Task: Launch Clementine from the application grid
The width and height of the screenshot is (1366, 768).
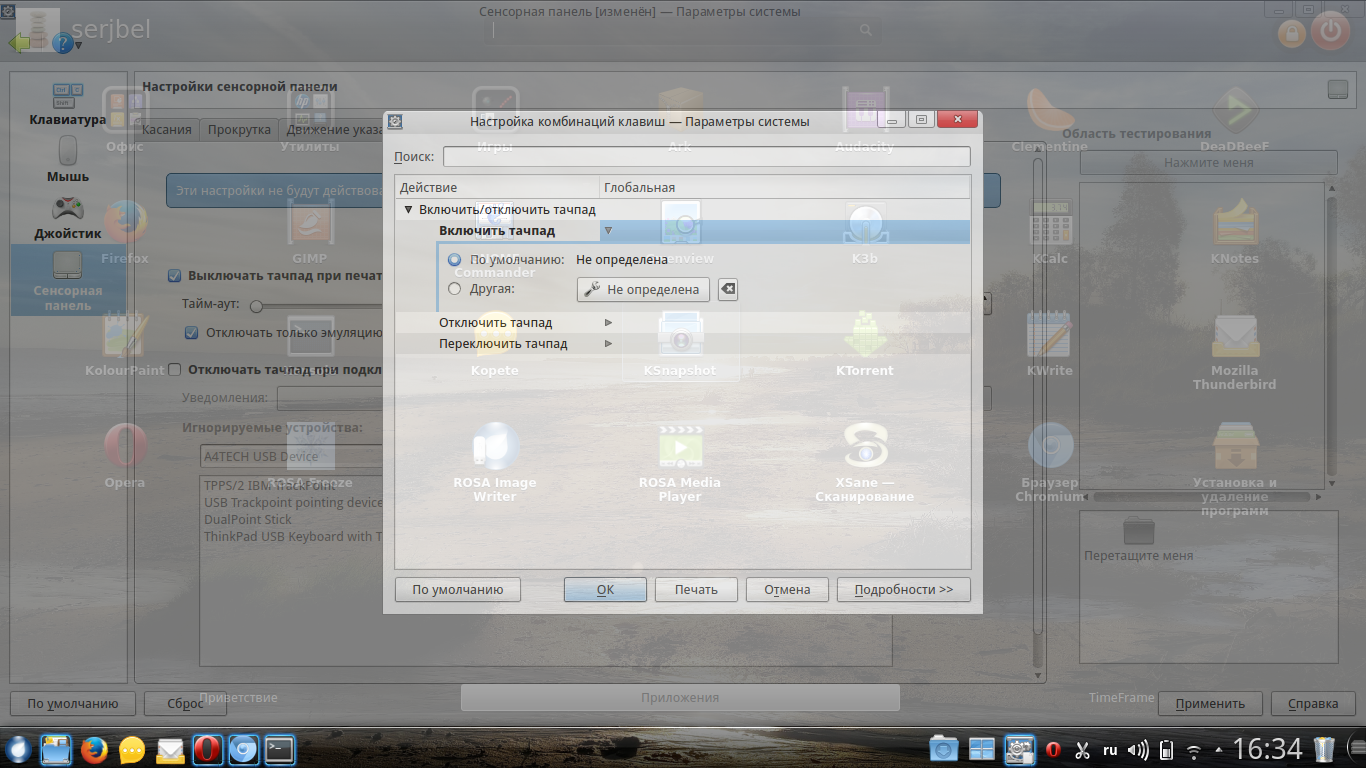Action: [1049, 120]
